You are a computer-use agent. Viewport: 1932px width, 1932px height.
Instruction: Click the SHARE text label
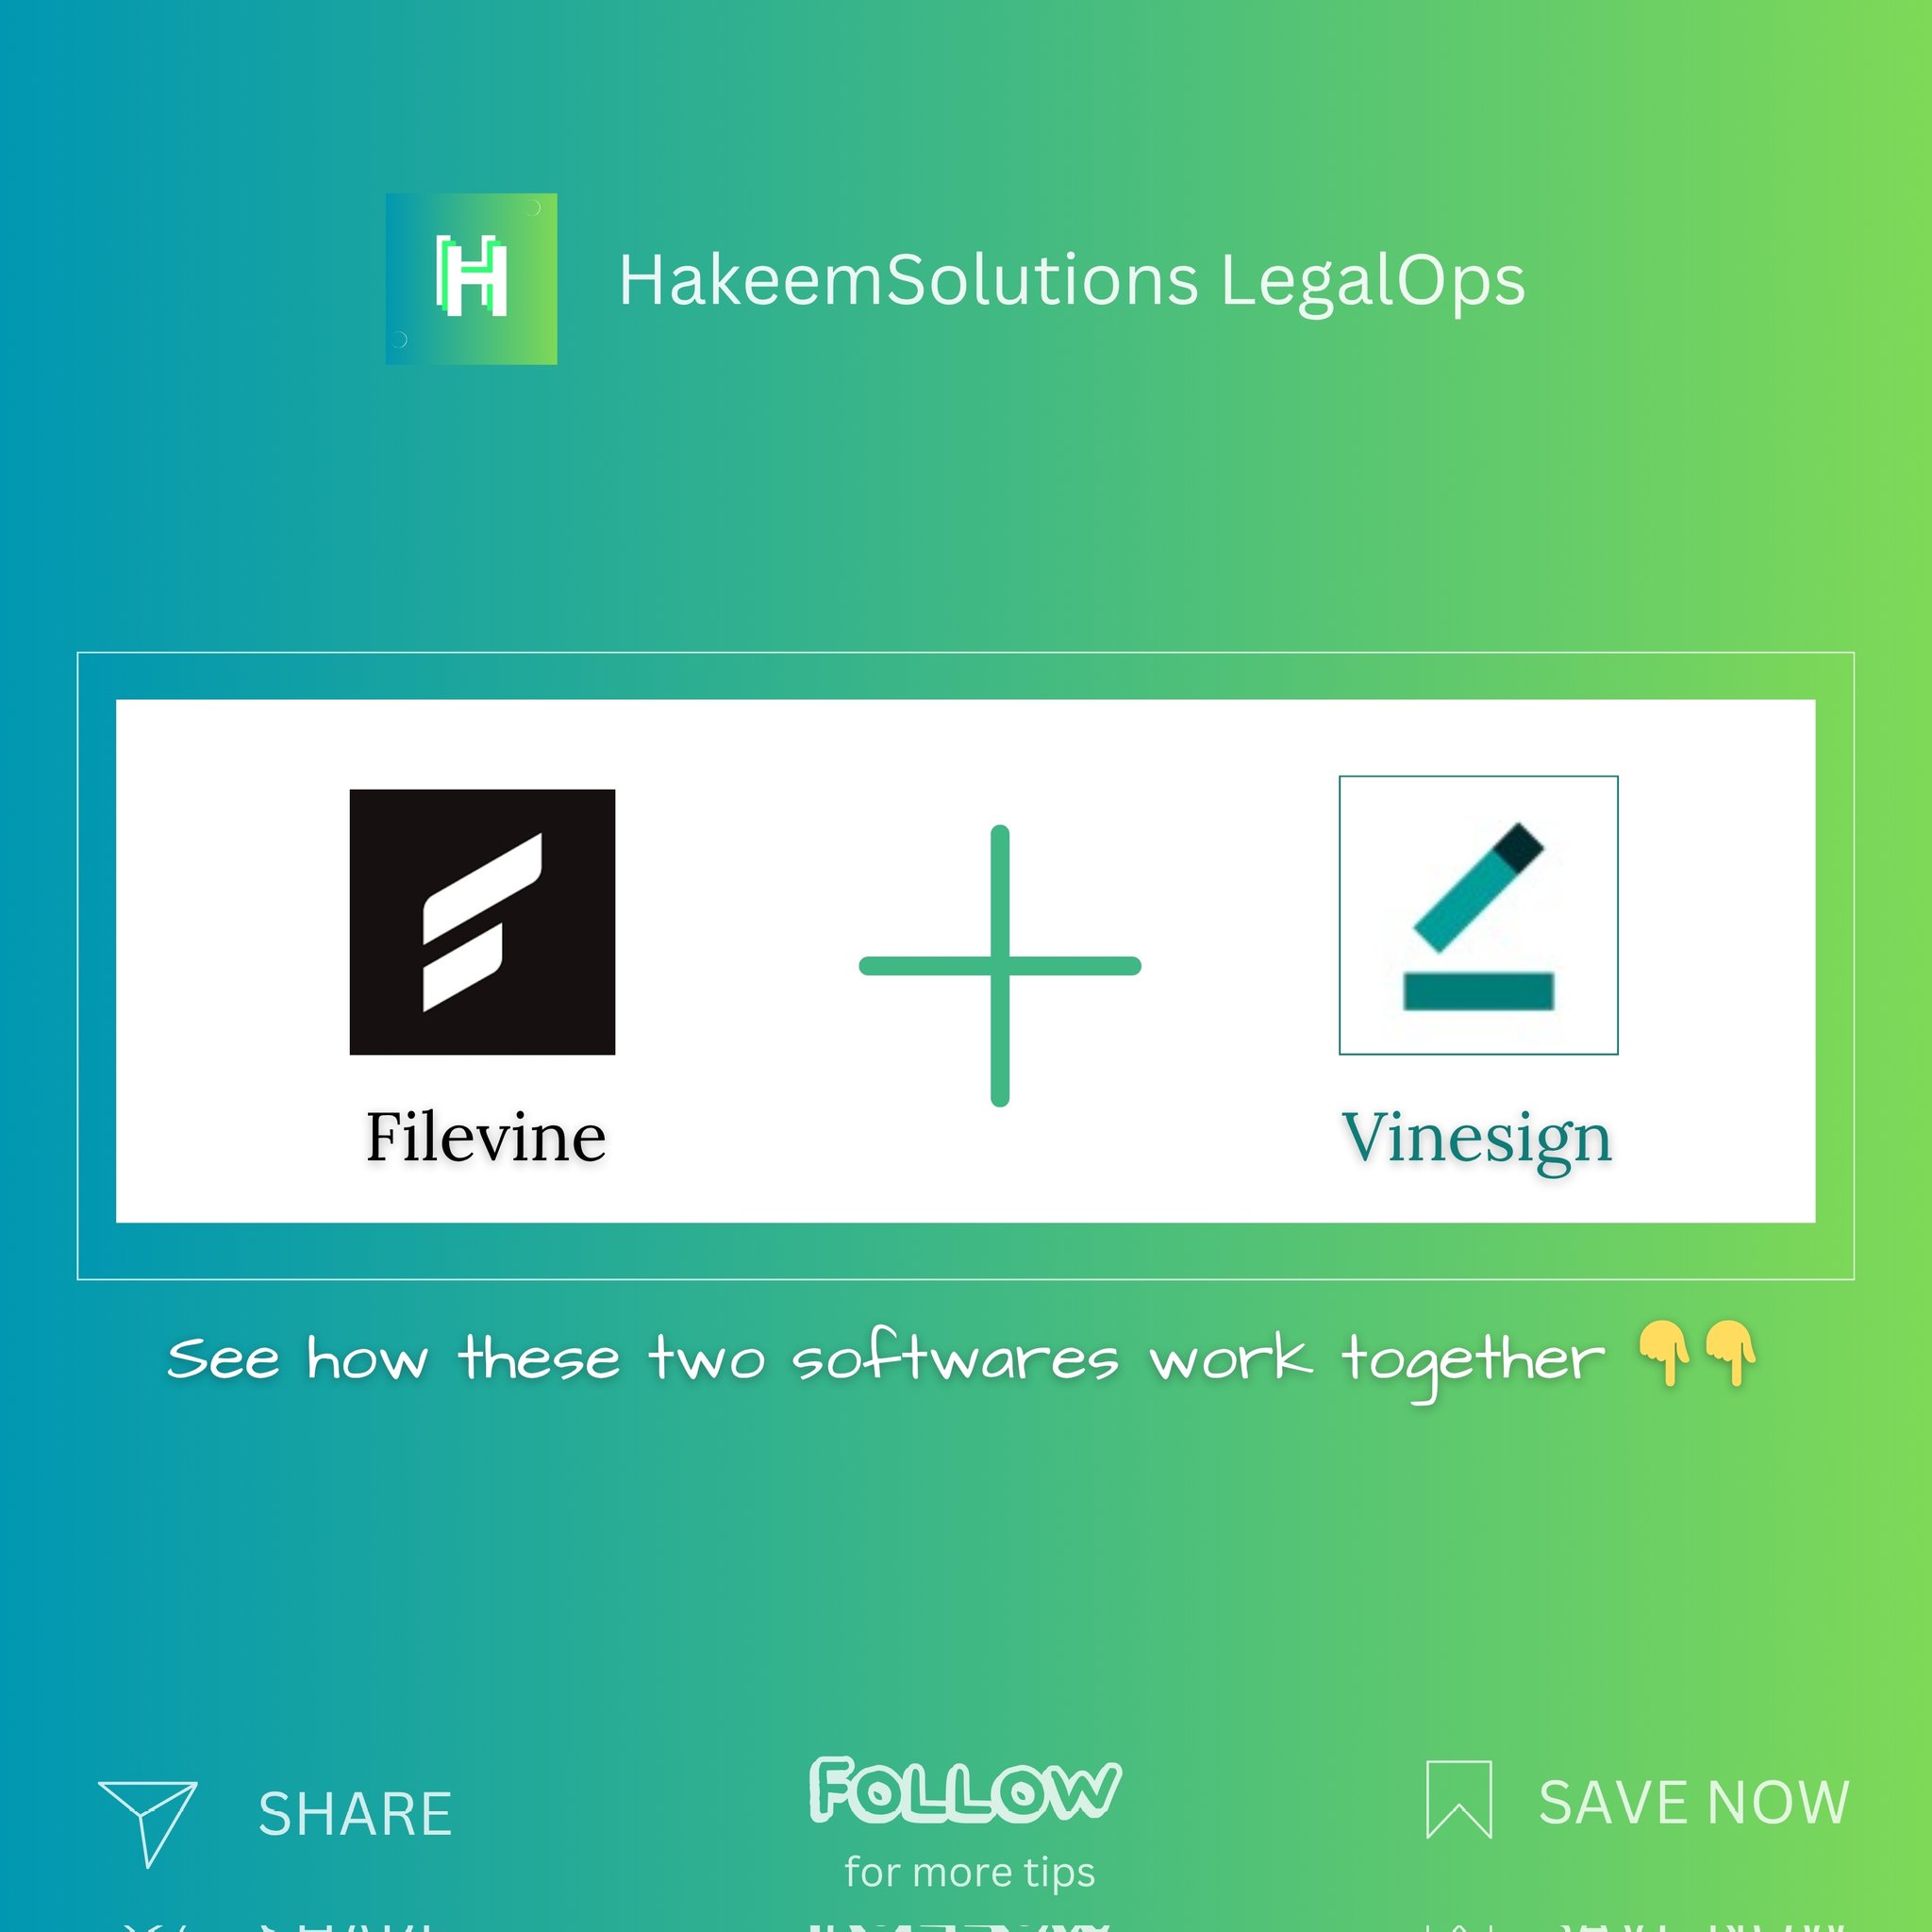356,1815
